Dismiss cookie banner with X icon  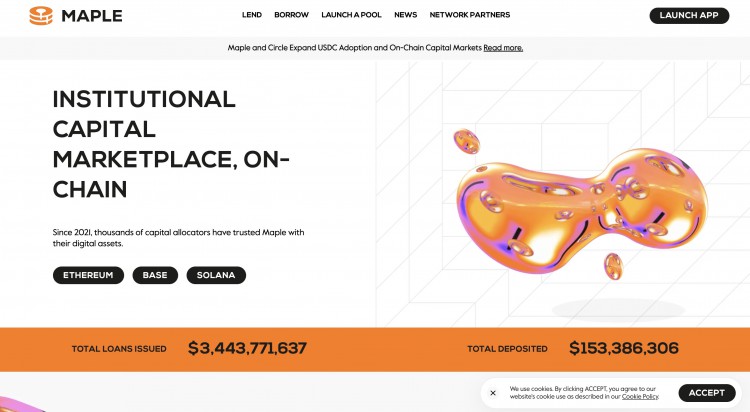click(493, 393)
